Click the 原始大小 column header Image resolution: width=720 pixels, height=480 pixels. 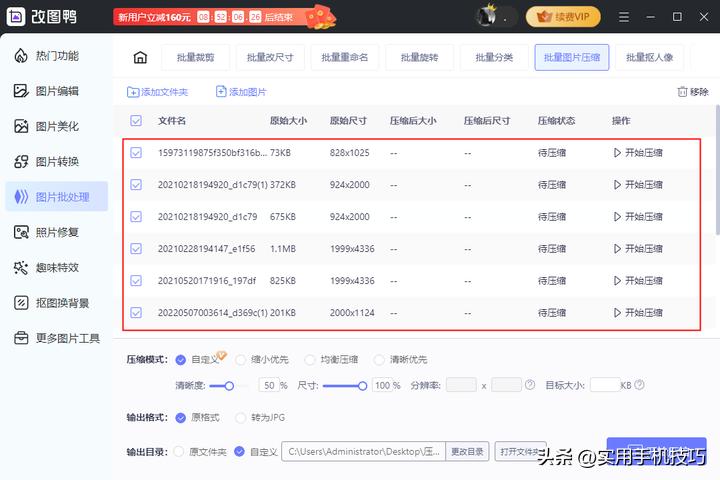(x=288, y=121)
